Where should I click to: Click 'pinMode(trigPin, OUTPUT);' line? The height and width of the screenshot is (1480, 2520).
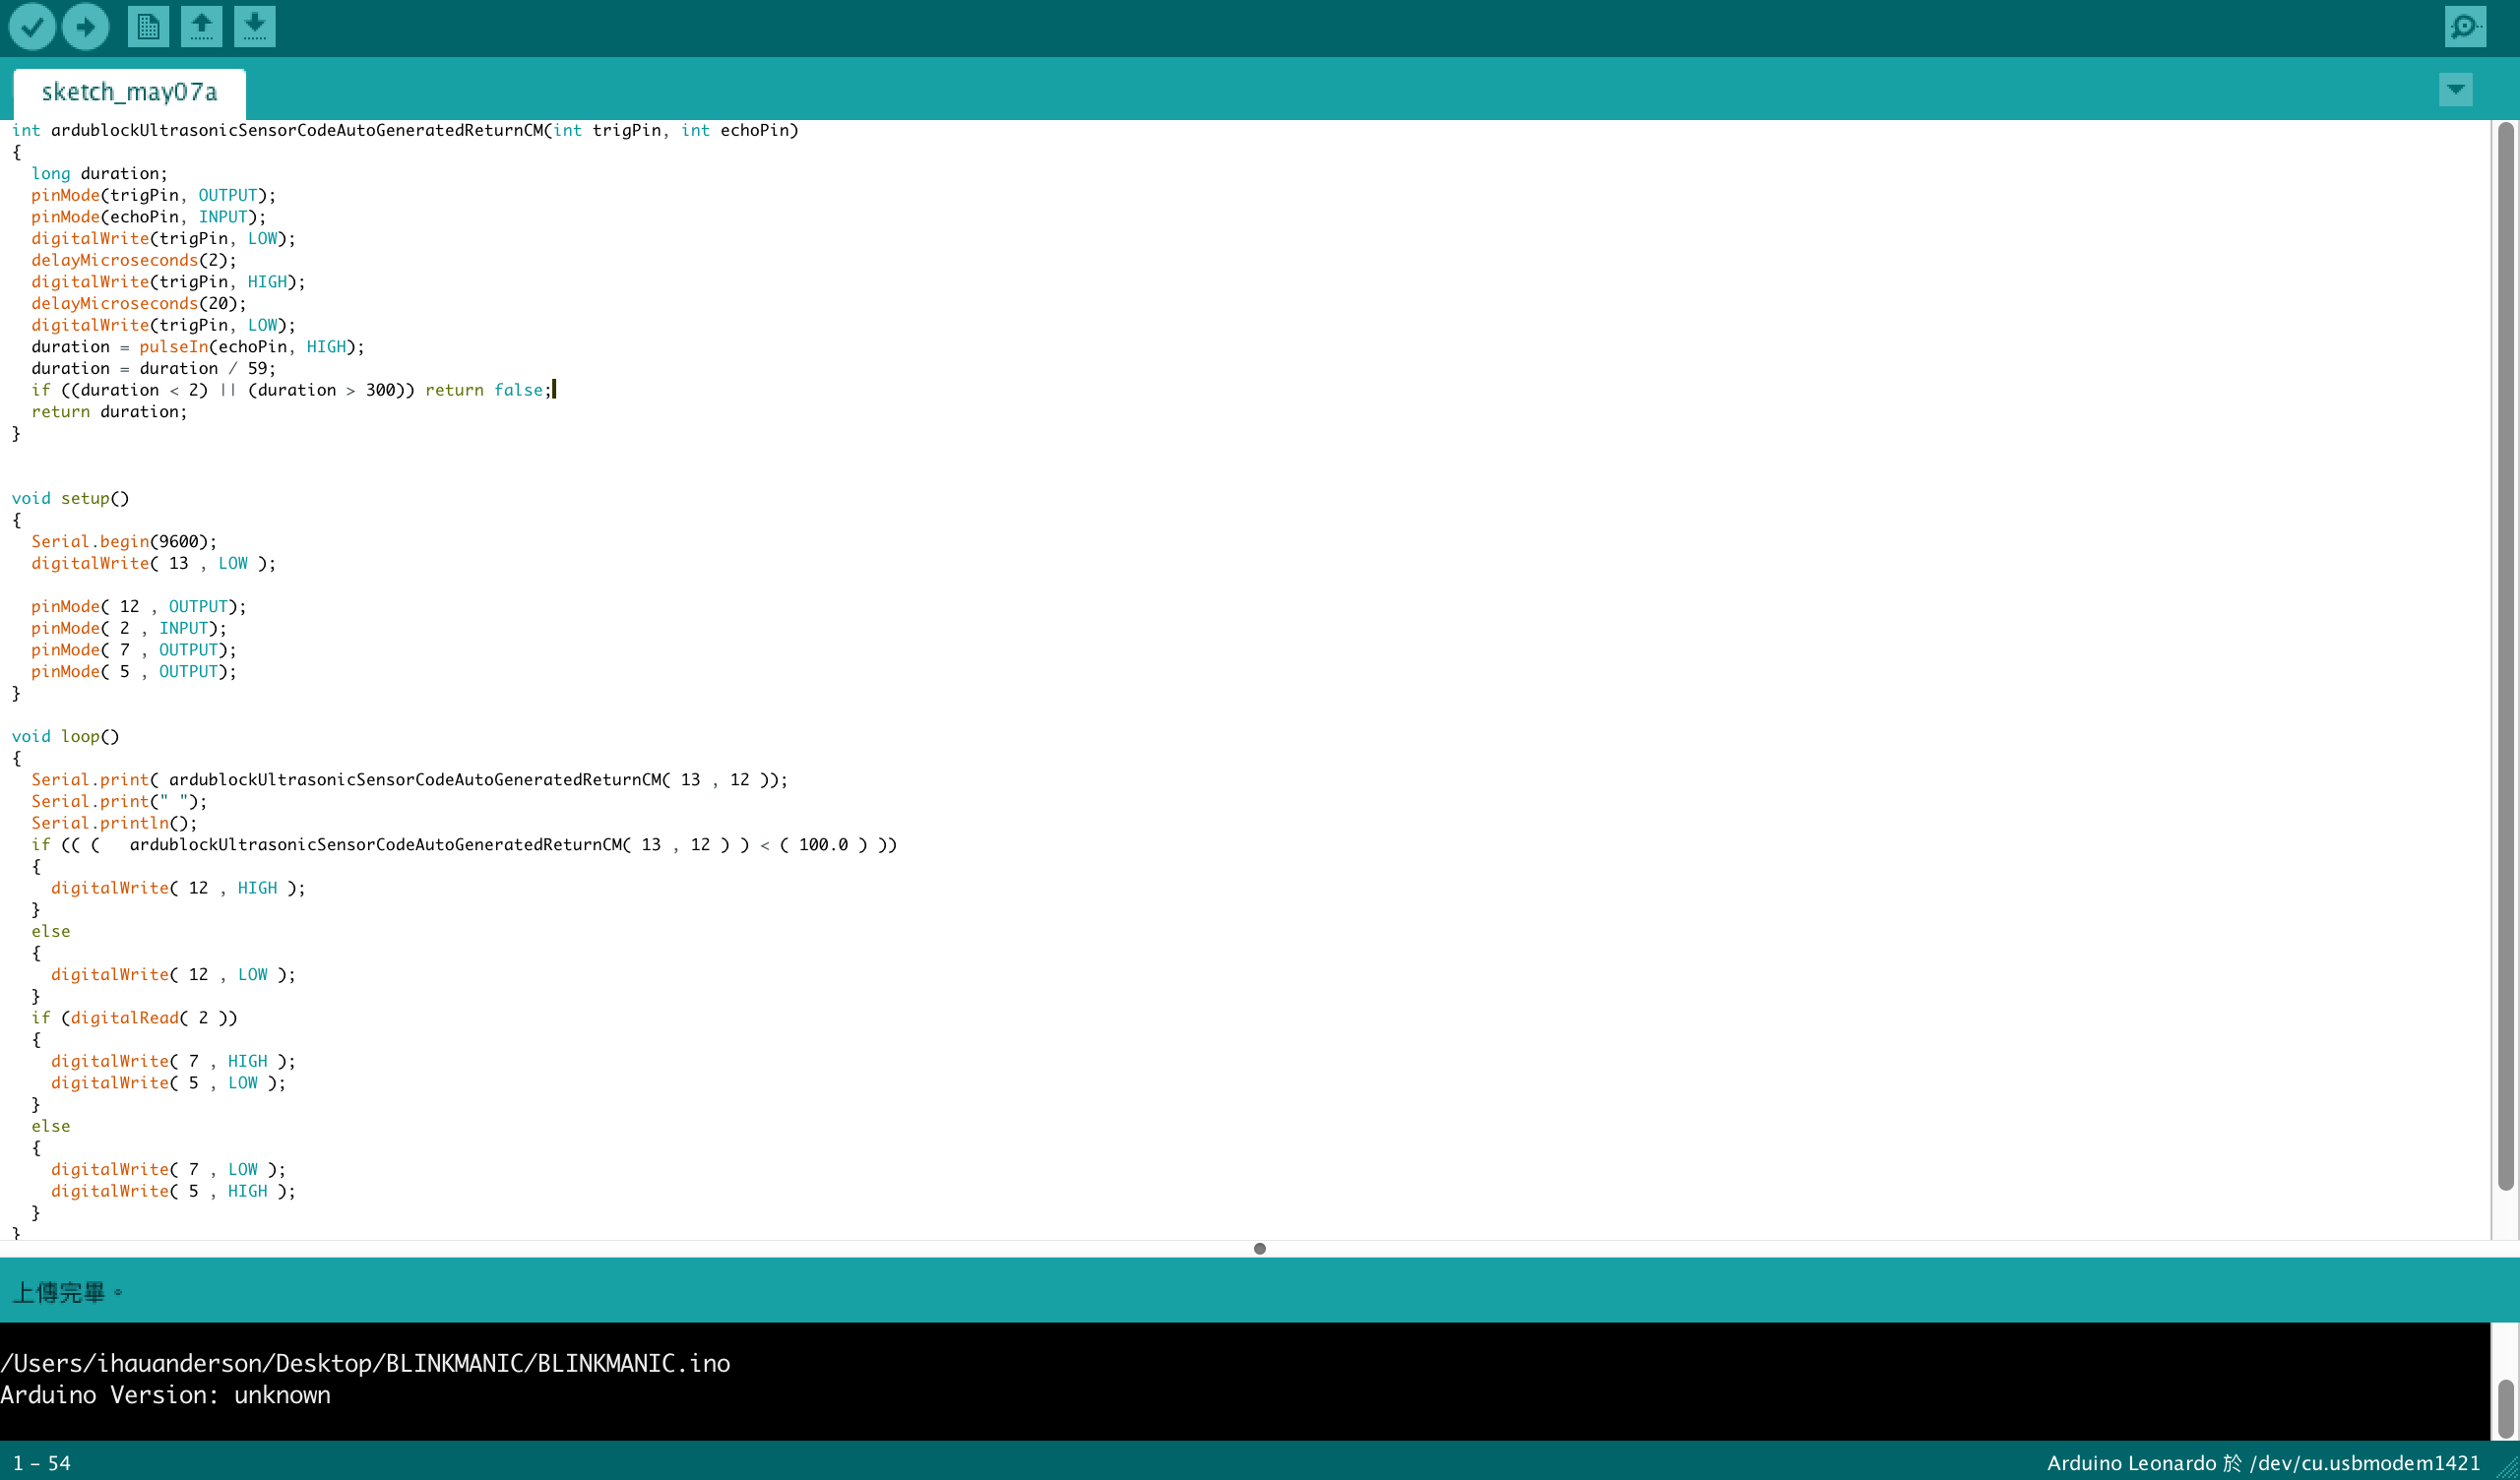153,195
